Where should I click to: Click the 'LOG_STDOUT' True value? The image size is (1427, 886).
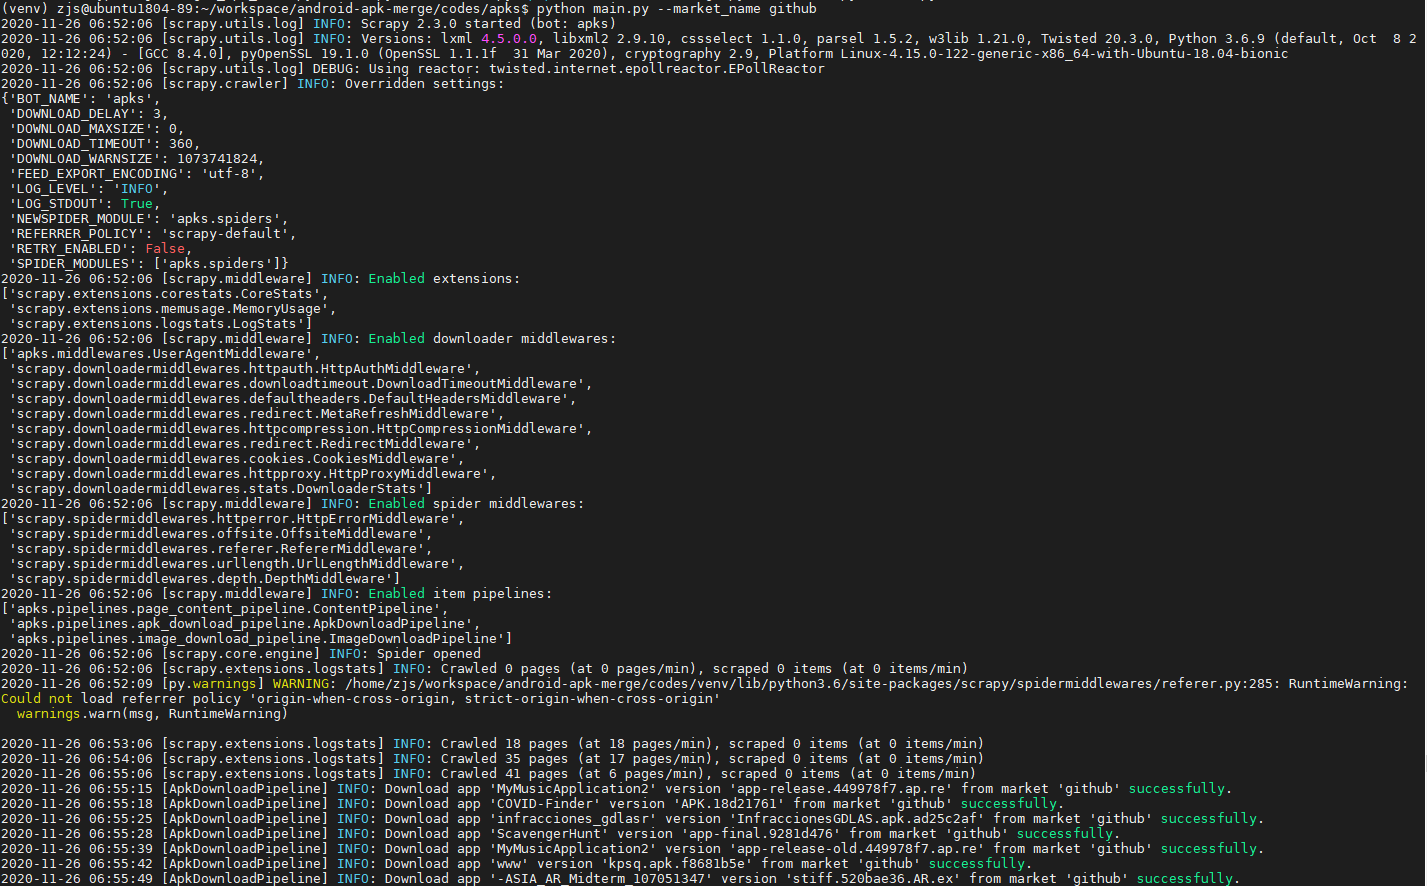click(x=137, y=204)
